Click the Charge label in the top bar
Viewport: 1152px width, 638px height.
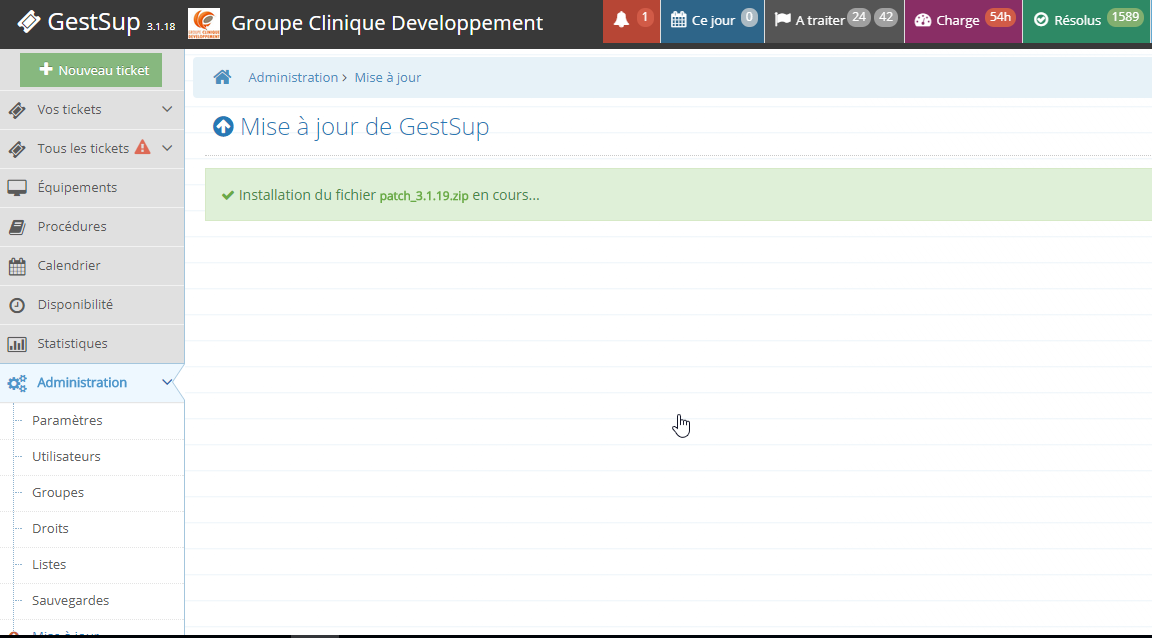[x=958, y=21]
